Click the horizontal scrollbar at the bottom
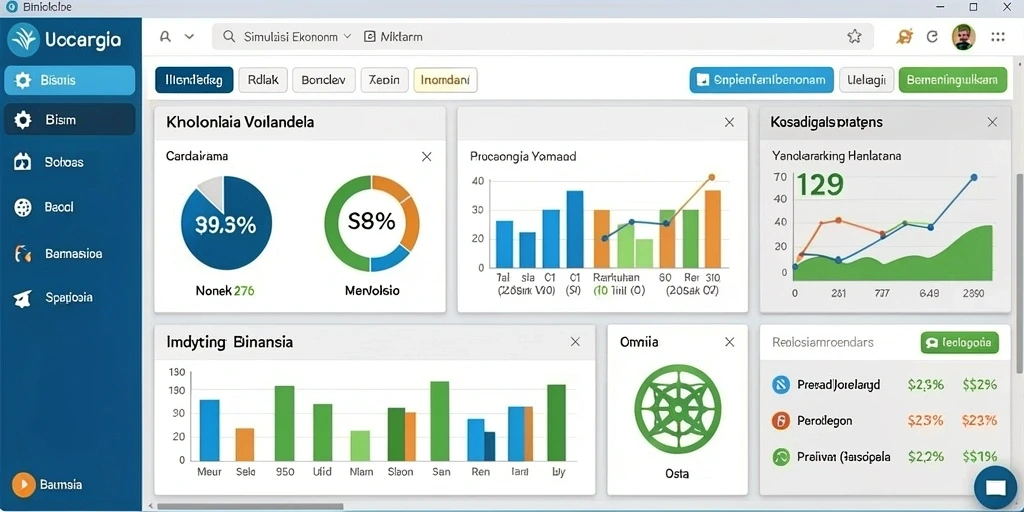 250,506
